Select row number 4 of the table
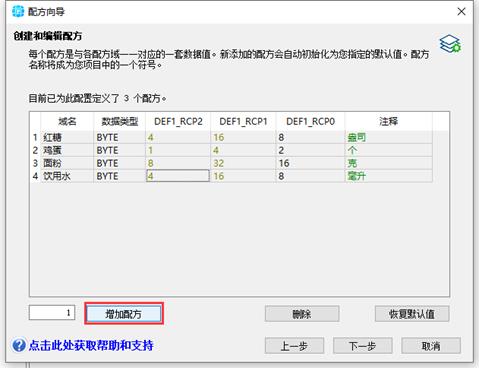Viewport: 479px width, 368px height. pyautogui.click(x=35, y=176)
